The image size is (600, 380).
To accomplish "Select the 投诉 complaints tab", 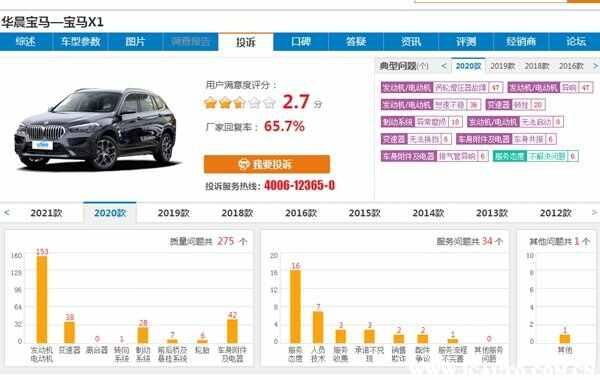I will (x=246, y=42).
